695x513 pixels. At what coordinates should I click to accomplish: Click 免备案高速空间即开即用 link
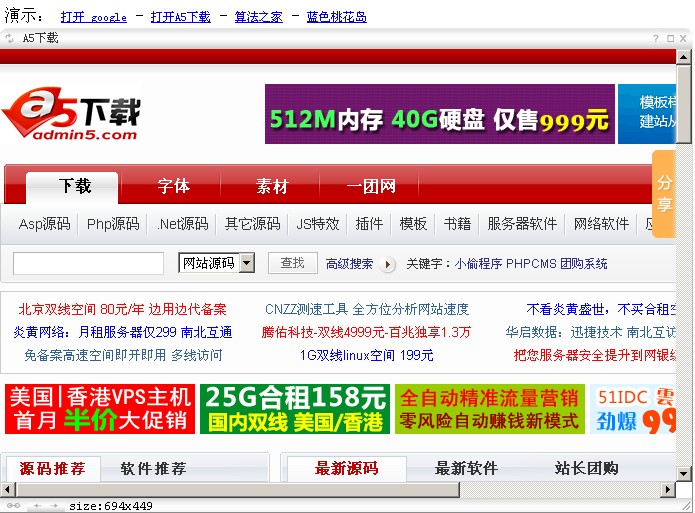pyautogui.click(x=123, y=356)
